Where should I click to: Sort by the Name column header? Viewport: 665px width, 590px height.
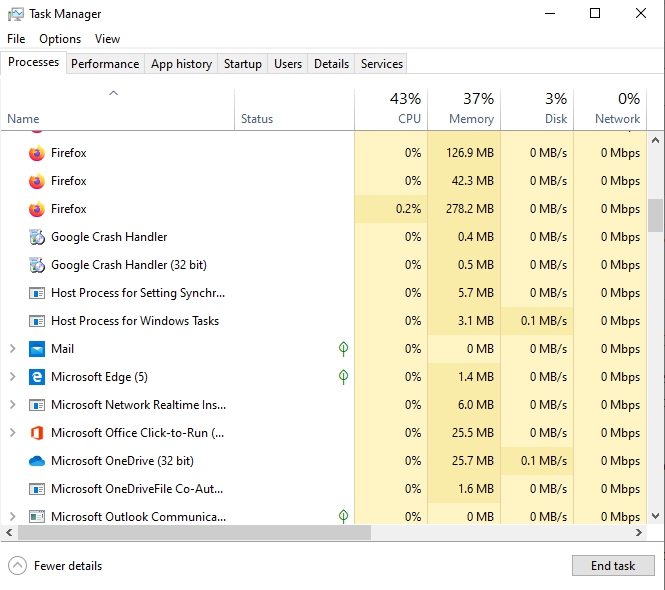click(117, 109)
